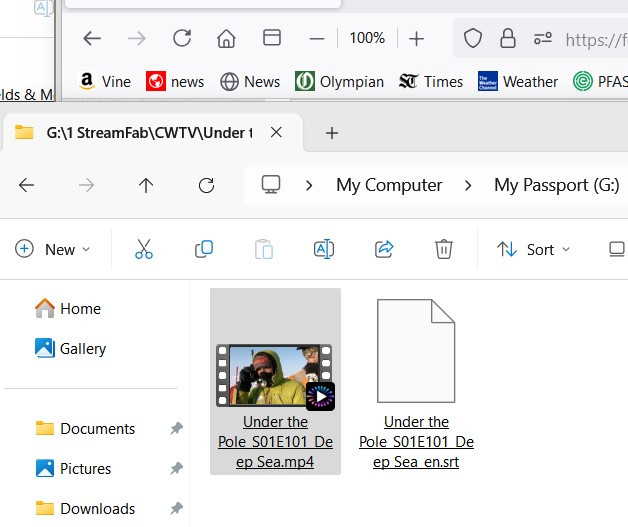Open the Sort dropdown
Viewport: 628px width, 527px height.
[533, 249]
